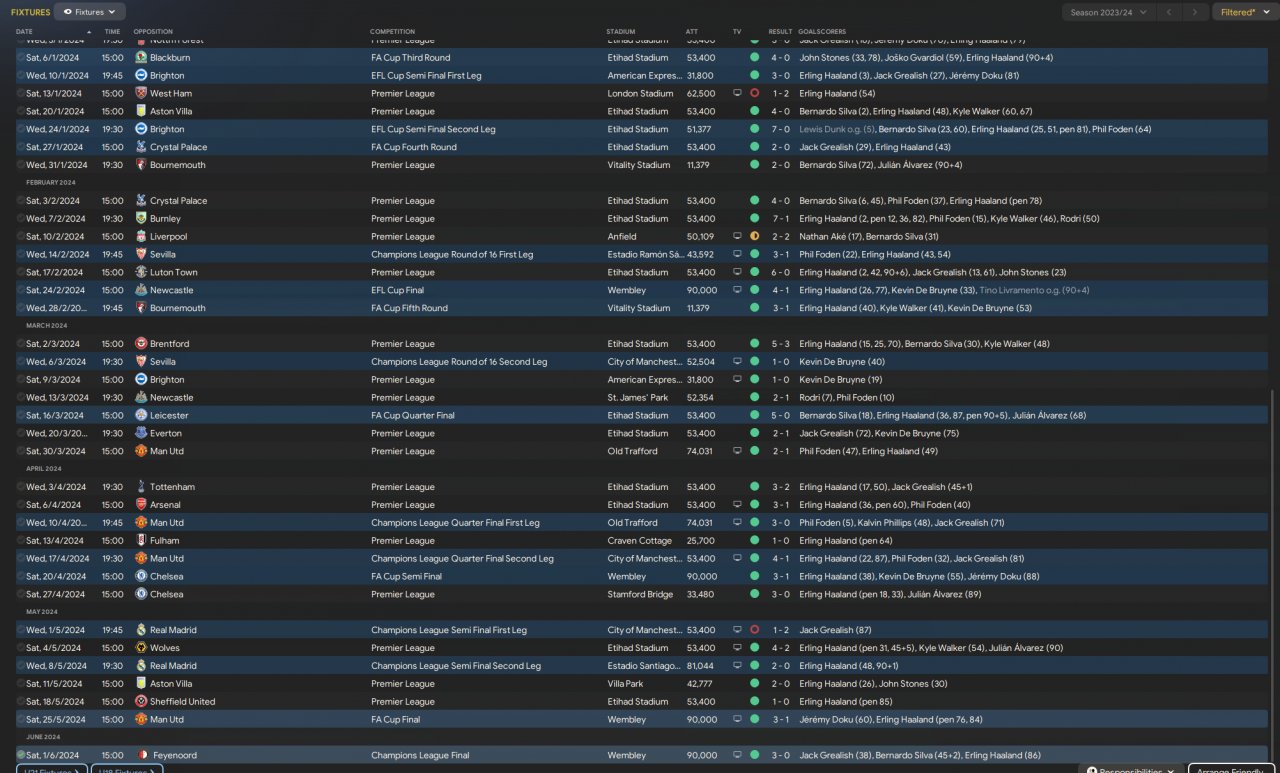Click the red loss indicator on 1/5/2024 Real Madrid
Screen dimensions: 1280x773
(x=754, y=630)
